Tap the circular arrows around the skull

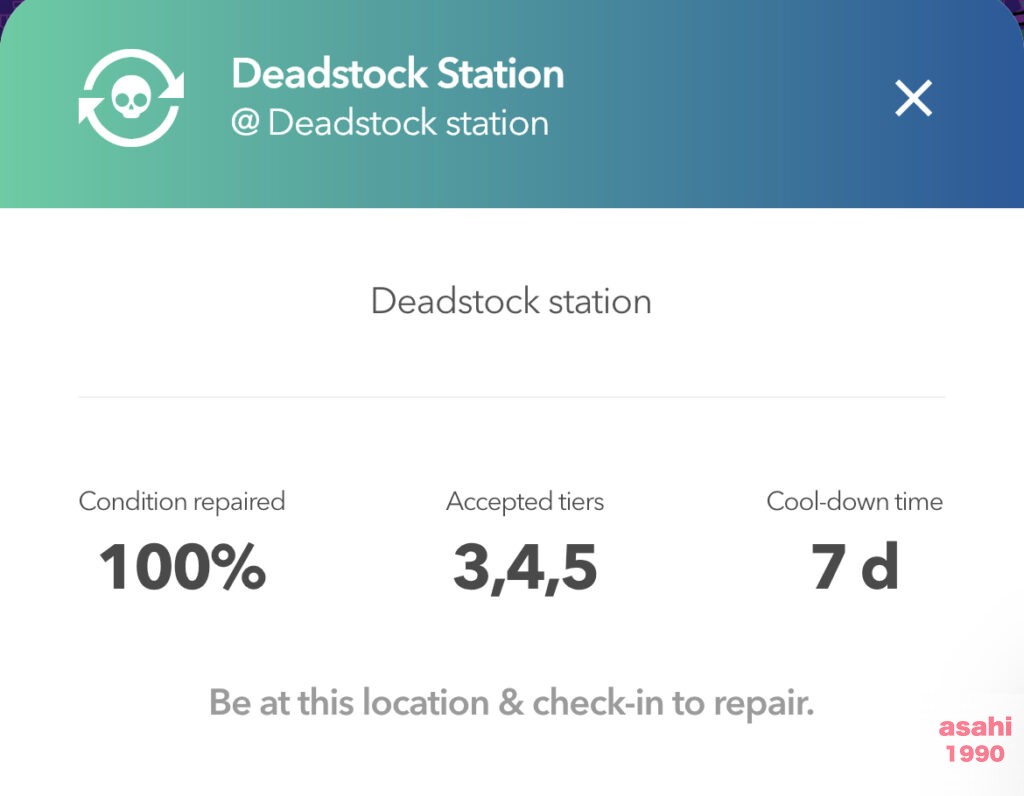click(x=131, y=99)
